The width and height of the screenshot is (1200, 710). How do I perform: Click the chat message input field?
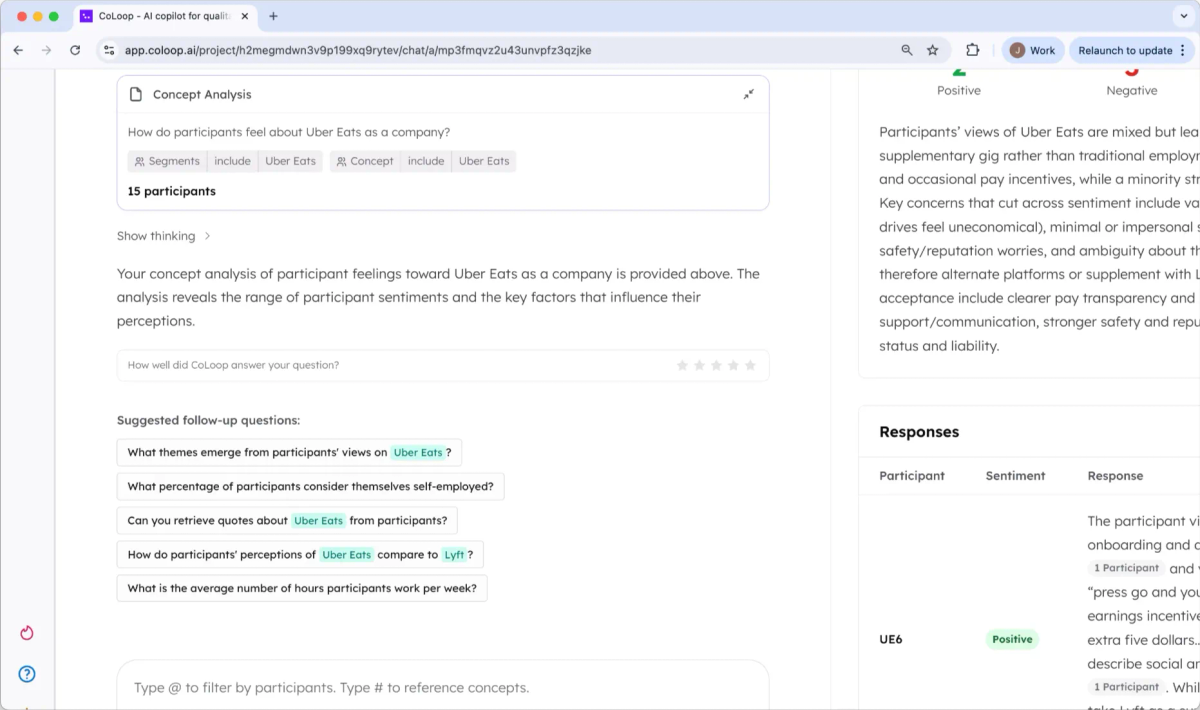[443, 687]
